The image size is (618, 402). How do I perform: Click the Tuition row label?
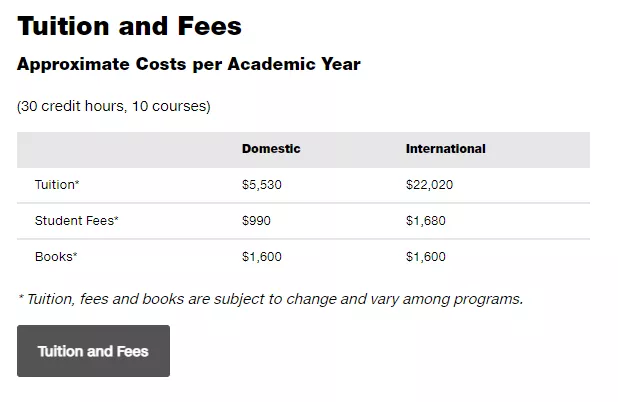(57, 184)
